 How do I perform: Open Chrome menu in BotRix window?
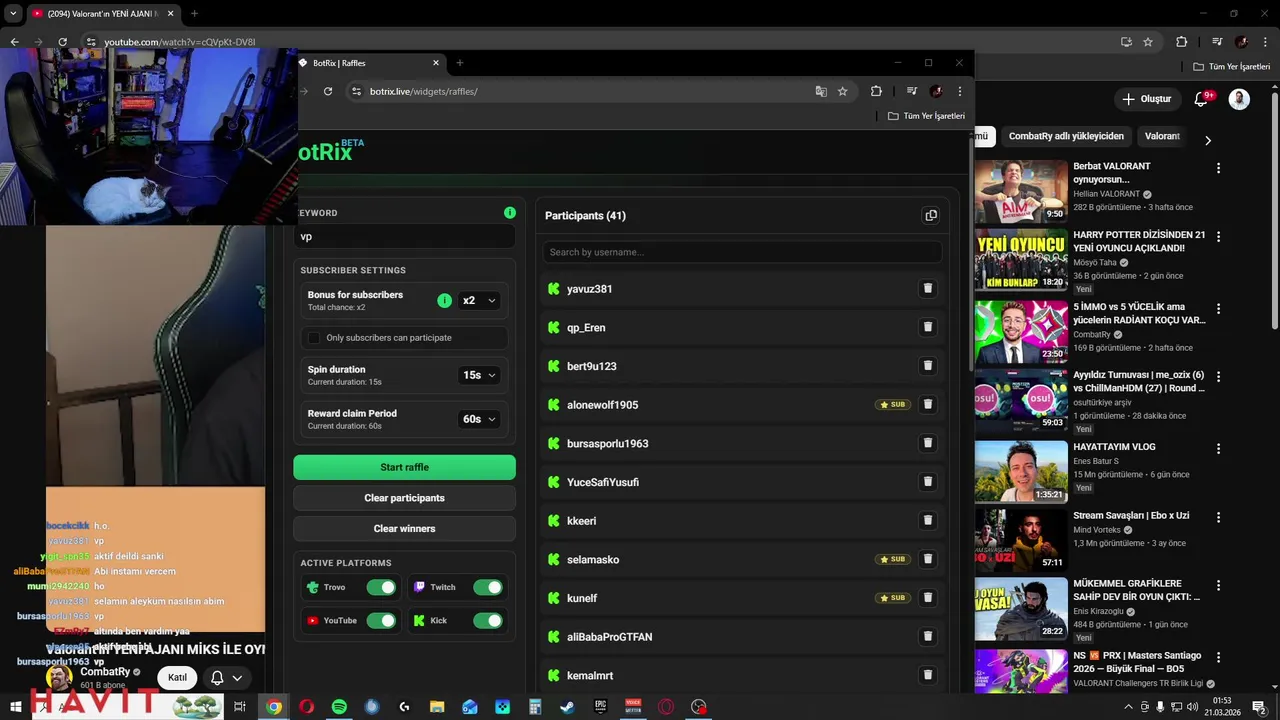[x=959, y=91]
